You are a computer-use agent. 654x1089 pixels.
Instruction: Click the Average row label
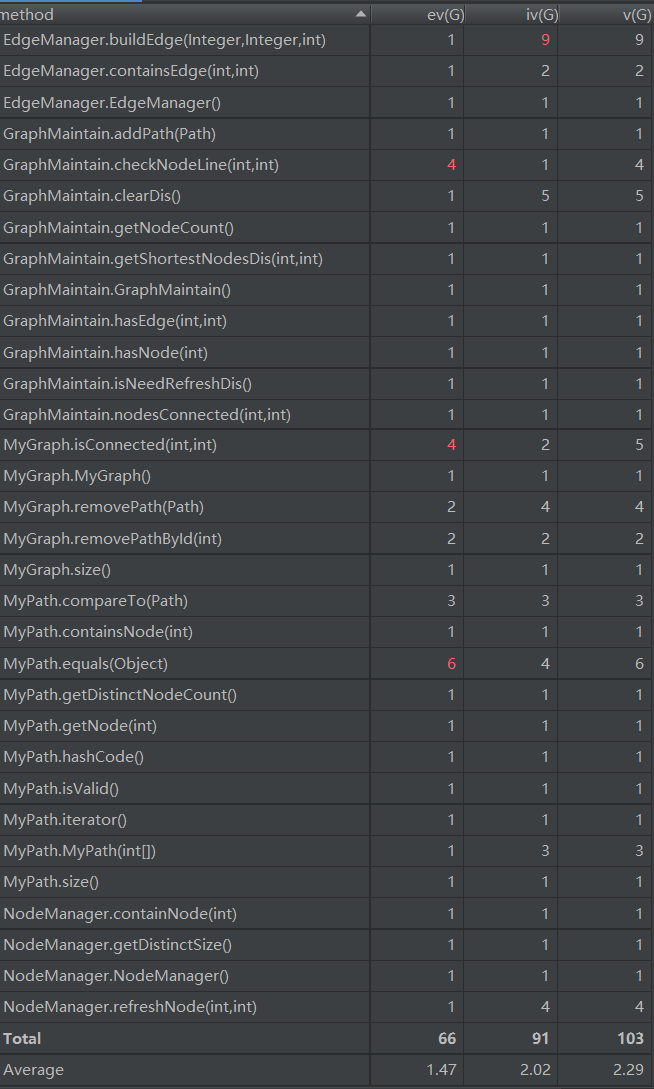pyautogui.click(x=33, y=1070)
